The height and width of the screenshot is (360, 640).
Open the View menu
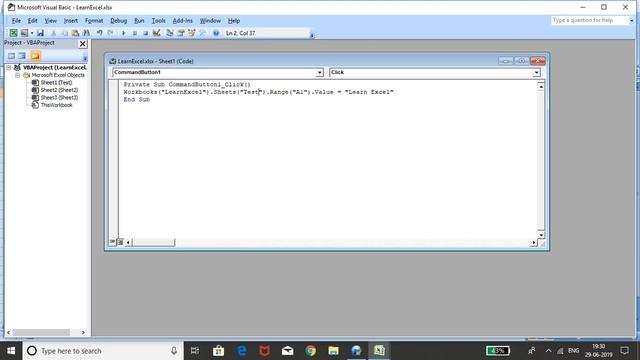click(51, 20)
